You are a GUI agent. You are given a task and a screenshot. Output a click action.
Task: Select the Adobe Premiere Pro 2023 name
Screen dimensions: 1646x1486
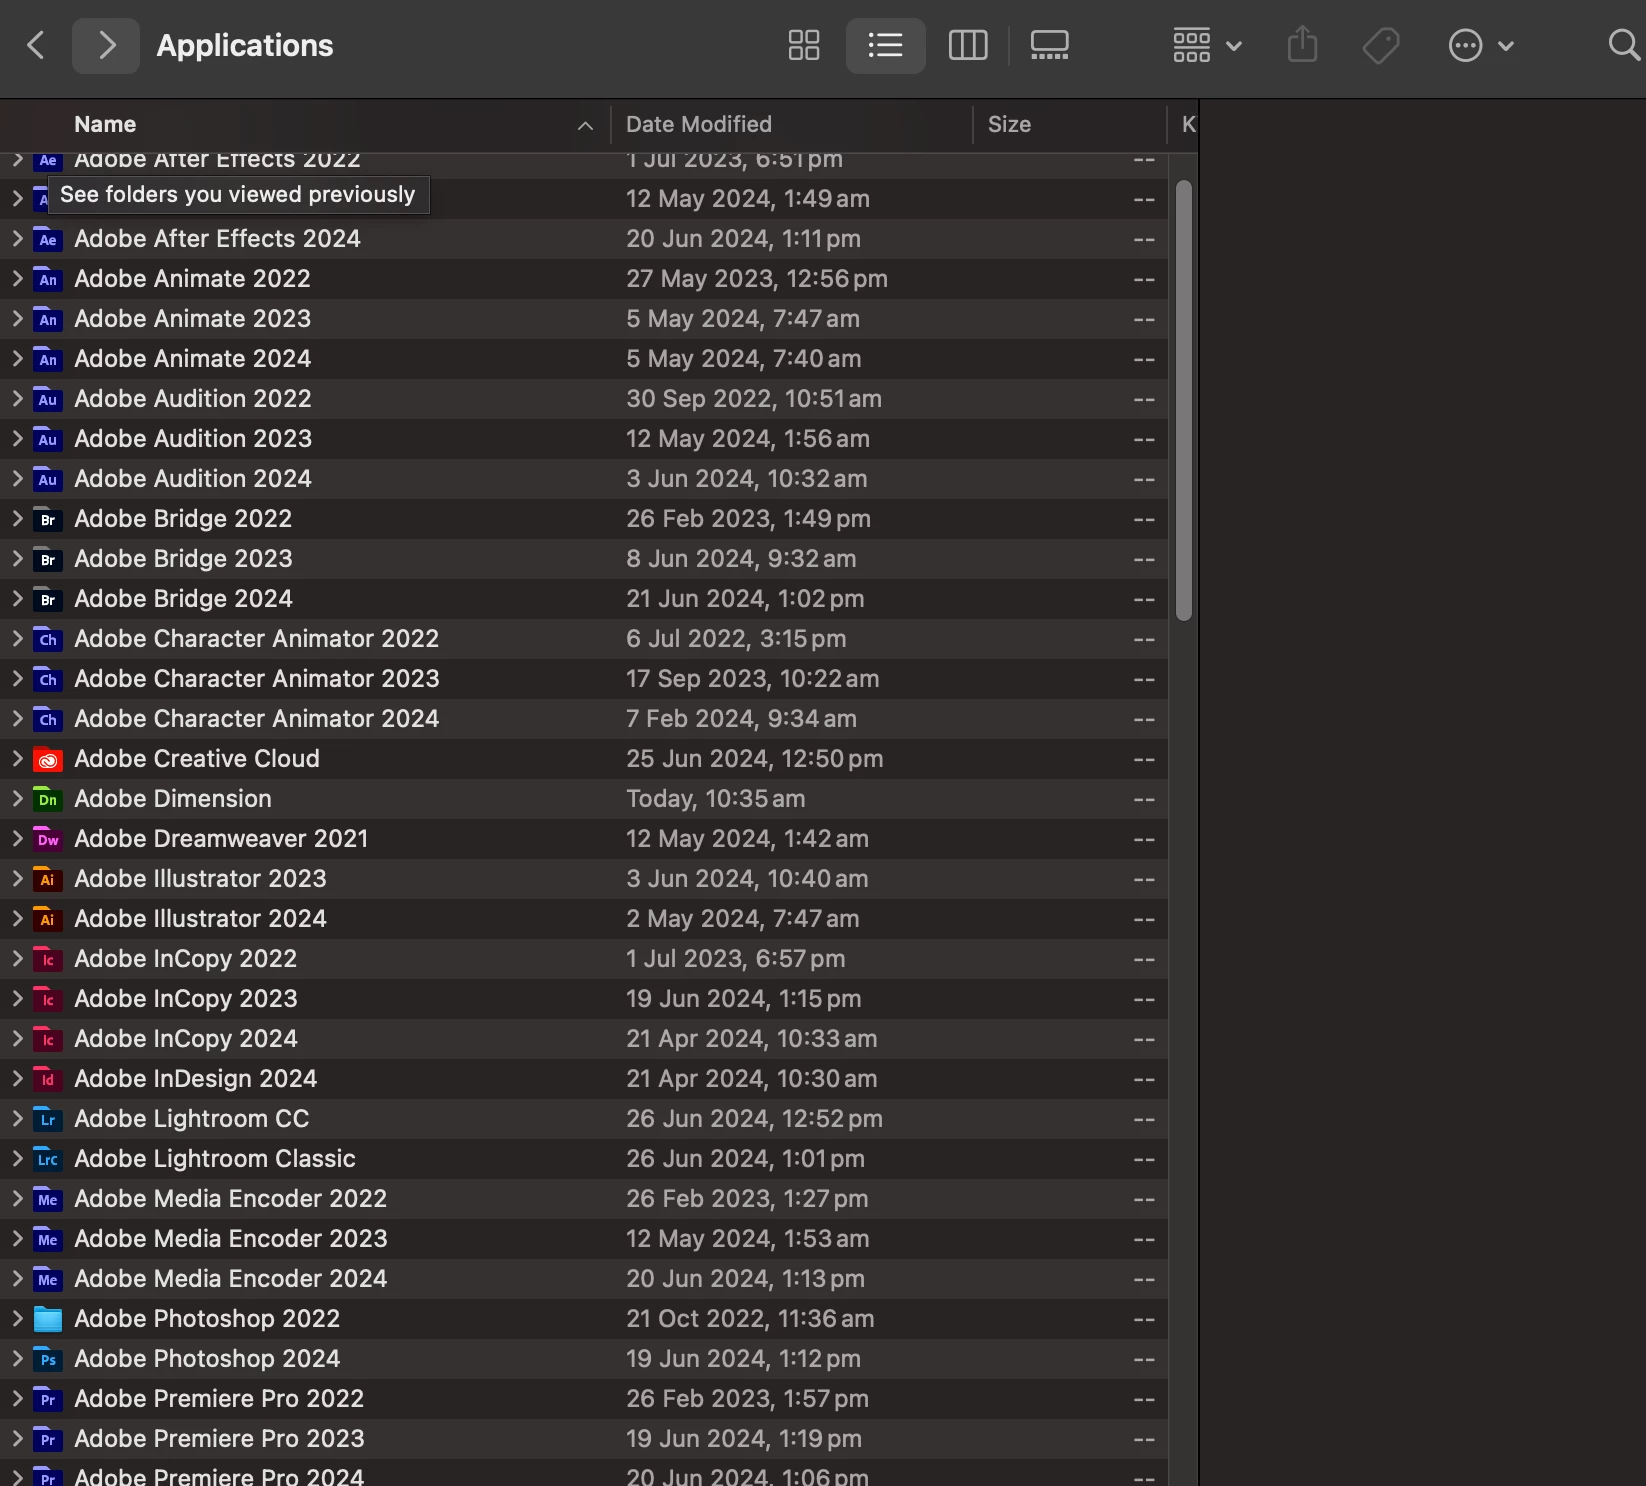(x=220, y=1439)
